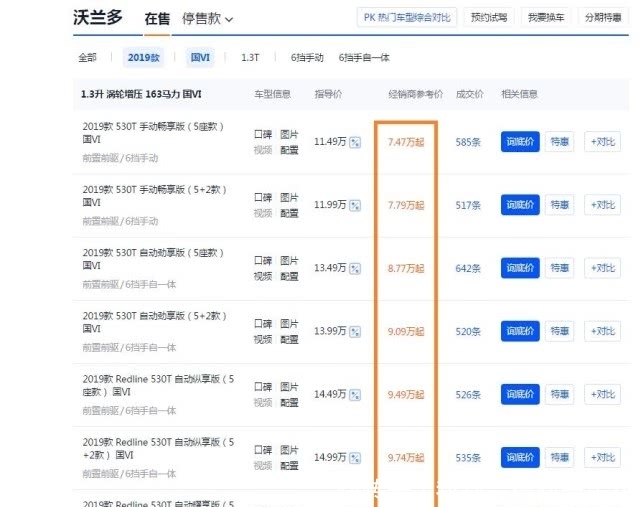Screen dimensions: 641x507
Task: Open 口碑 link in 13.49万 row
Action: tap(263, 260)
